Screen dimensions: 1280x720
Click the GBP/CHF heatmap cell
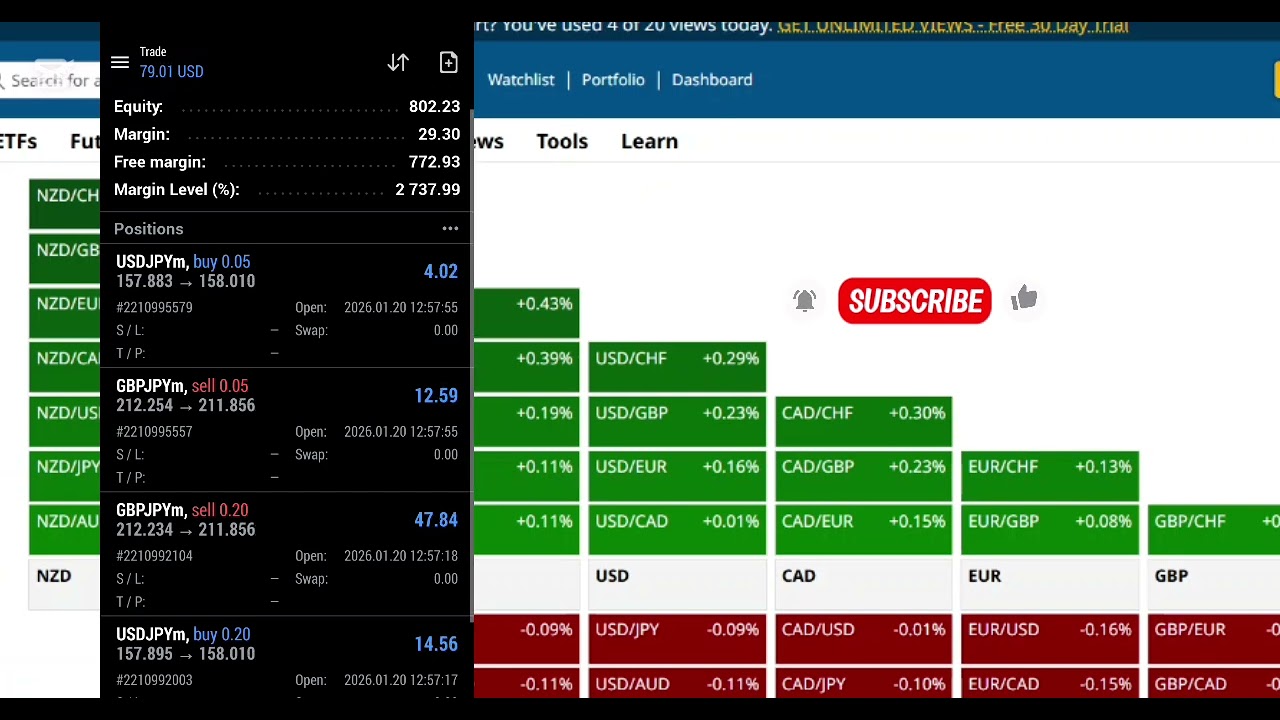1214,529
